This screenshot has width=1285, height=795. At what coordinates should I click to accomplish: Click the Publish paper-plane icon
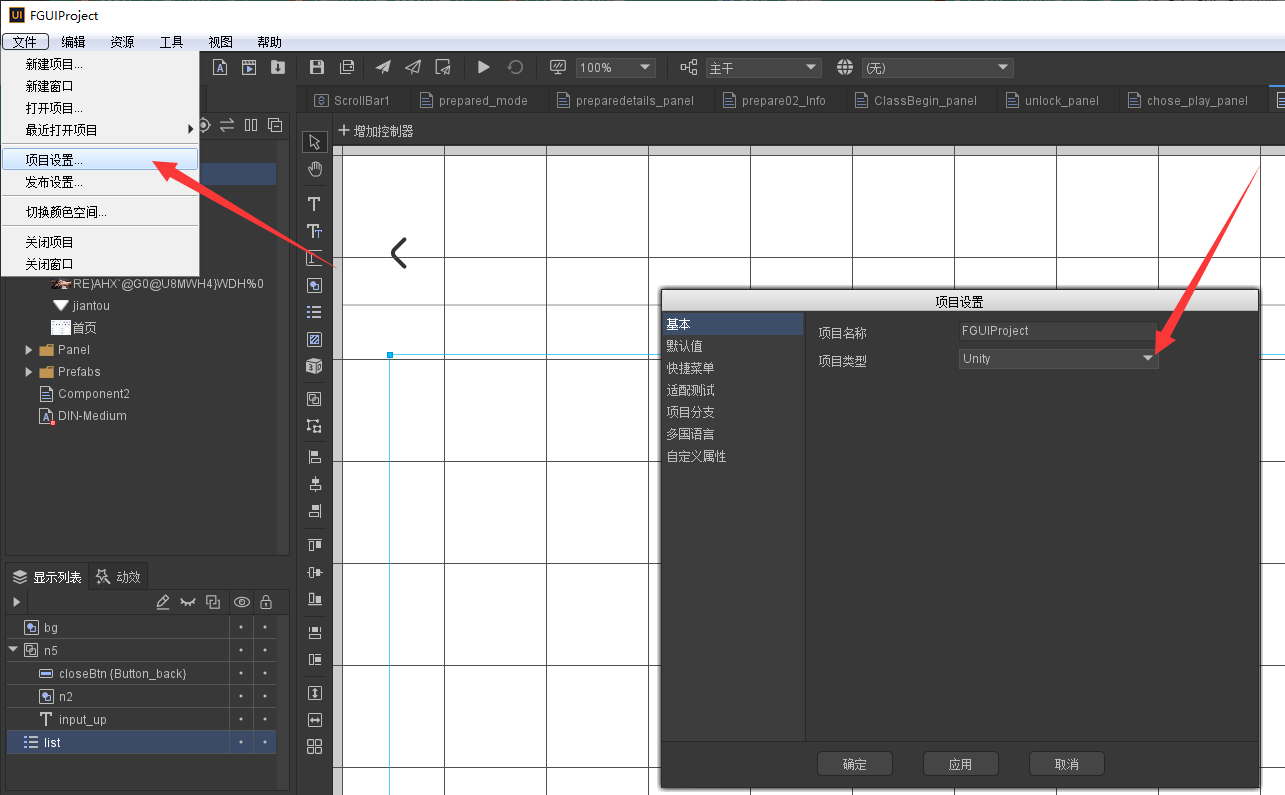382,67
